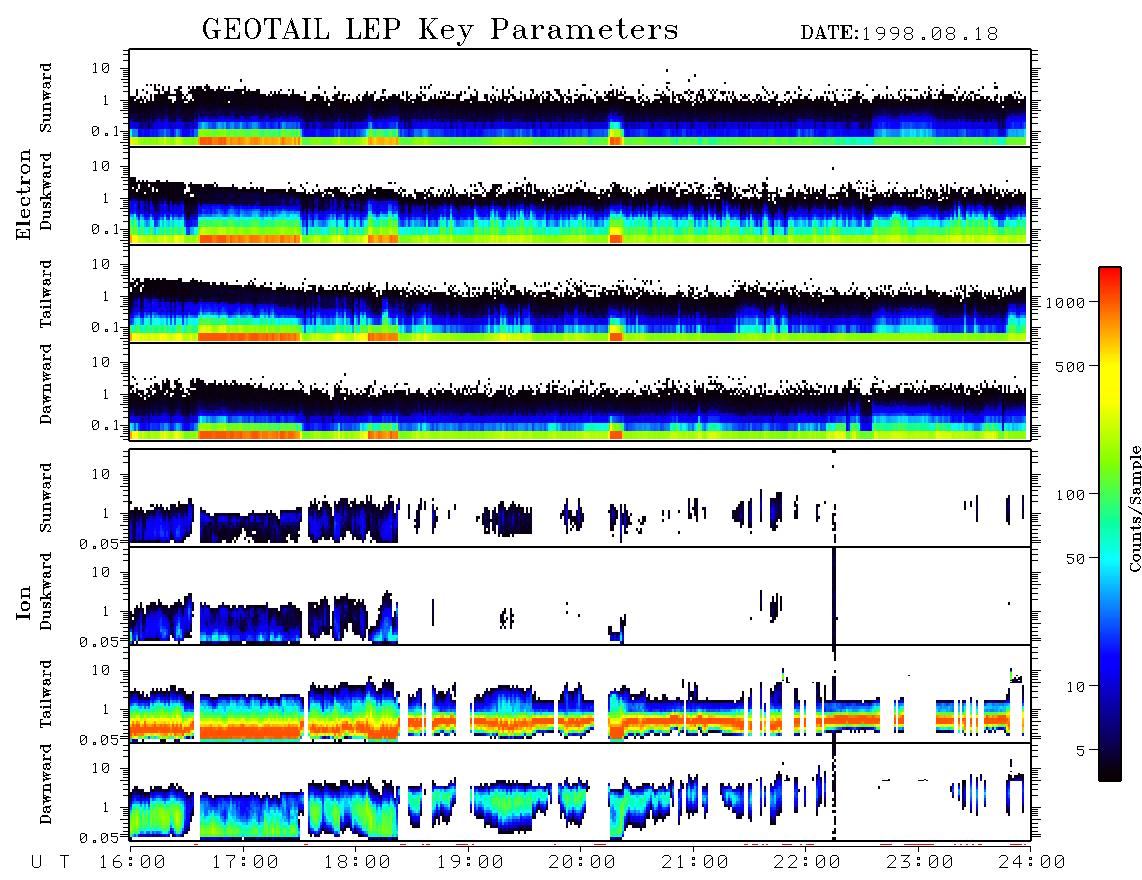Viewport: 1142px width, 880px height.
Task: Click the Ion 'Tailward' panel label
Action: pyautogui.click(x=46, y=694)
